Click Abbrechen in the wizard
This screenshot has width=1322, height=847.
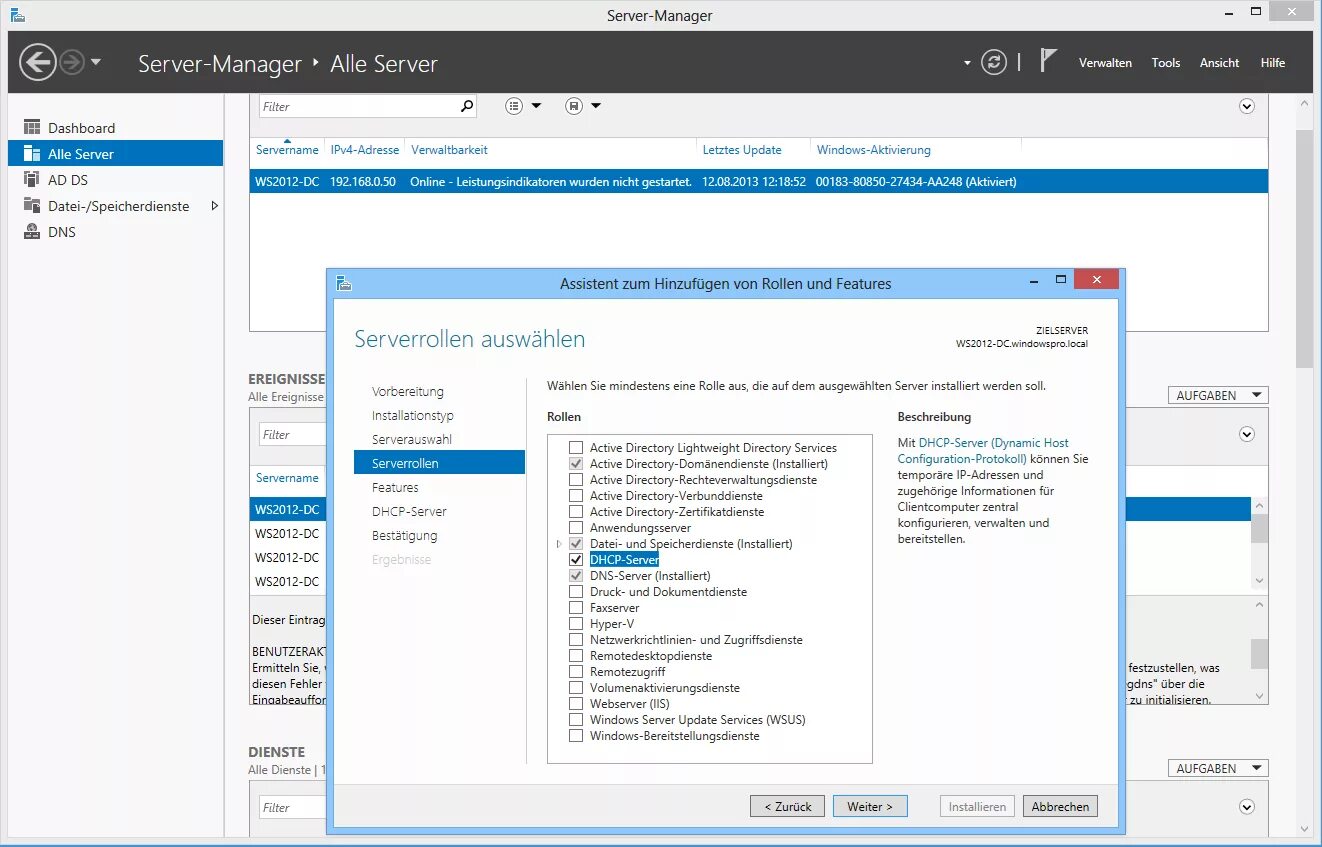pyautogui.click(x=1060, y=806)
